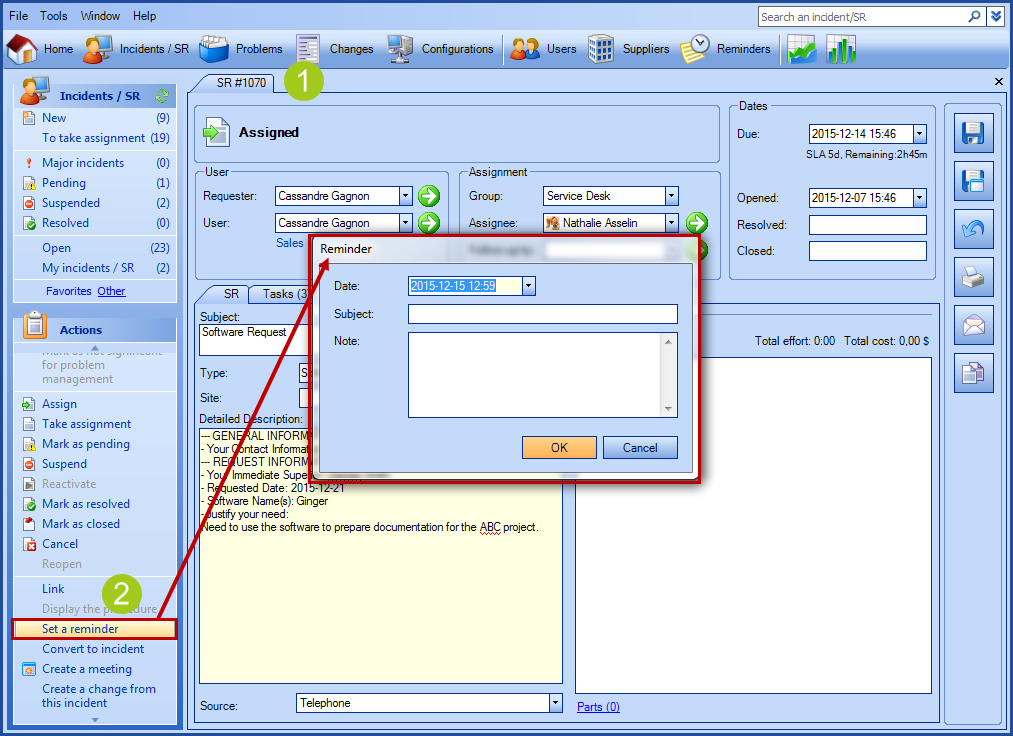Click the Subject field in the Reminder dialog
Viewport: 1013px width, 736px height.
pyautogui.click(x=541, y=315)
